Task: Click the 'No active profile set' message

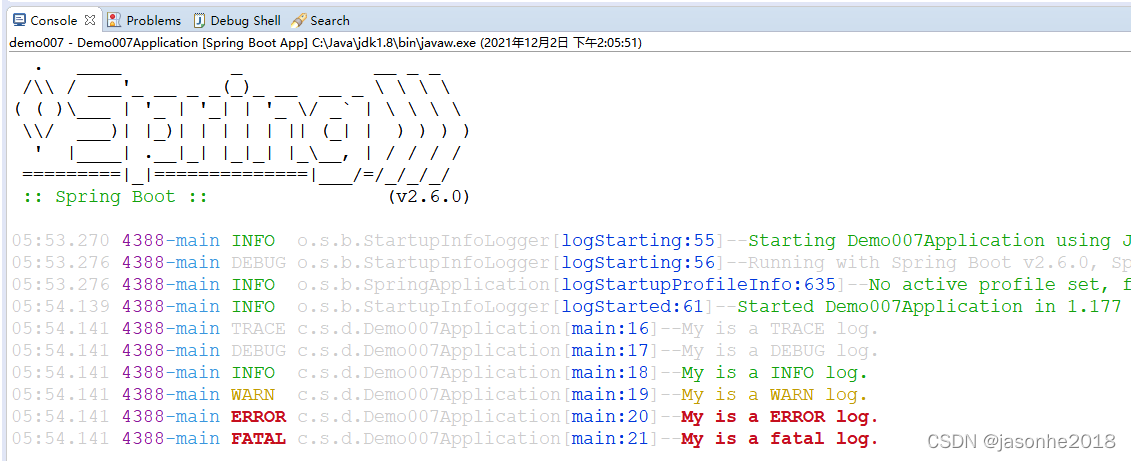Action: tap(984, 285)
